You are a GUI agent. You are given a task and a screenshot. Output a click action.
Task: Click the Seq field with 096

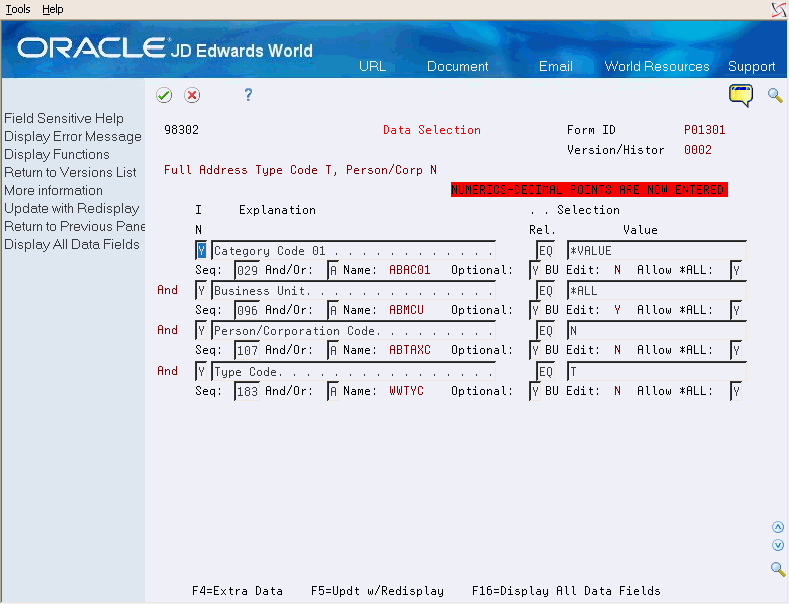coord(247,310)
